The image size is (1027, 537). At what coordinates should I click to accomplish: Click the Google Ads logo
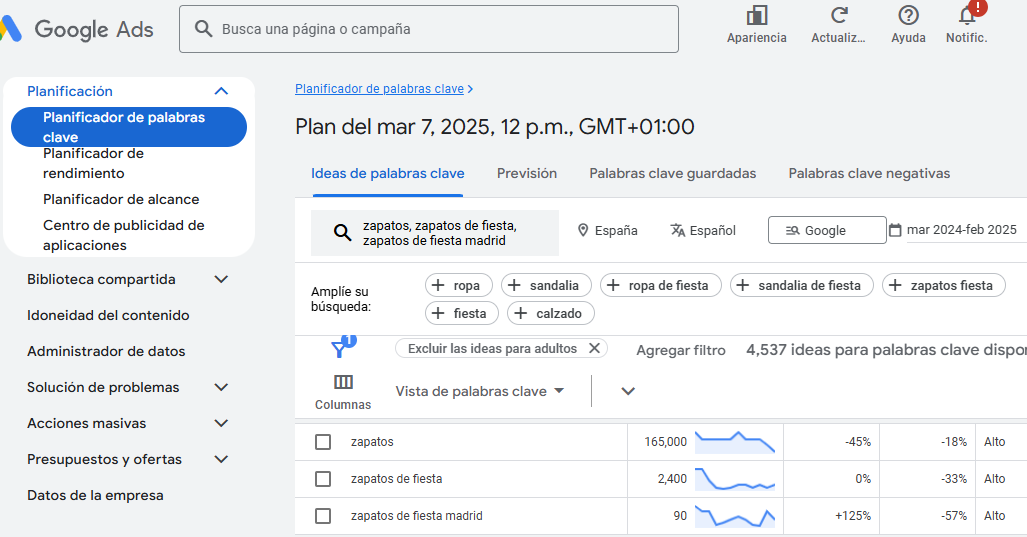point(77,29)
